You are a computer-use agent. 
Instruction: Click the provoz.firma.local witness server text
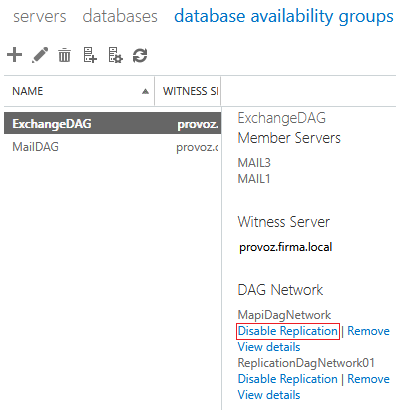coord(286,247)
